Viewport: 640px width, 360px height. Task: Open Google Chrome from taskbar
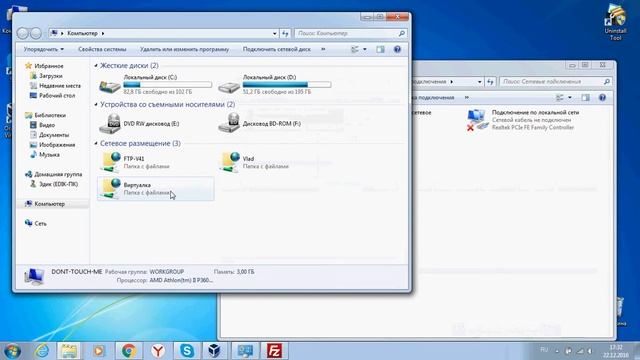pyautogui.click(x=129, y=351)
